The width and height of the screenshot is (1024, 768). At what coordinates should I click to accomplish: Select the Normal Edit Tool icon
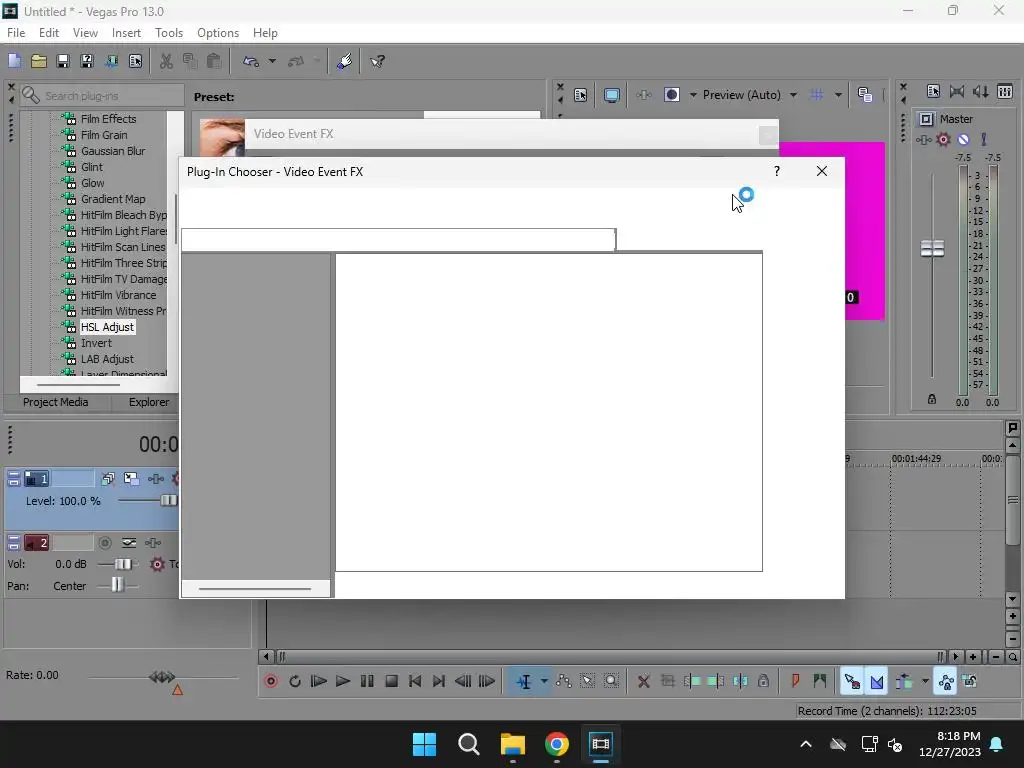point(524,682)
